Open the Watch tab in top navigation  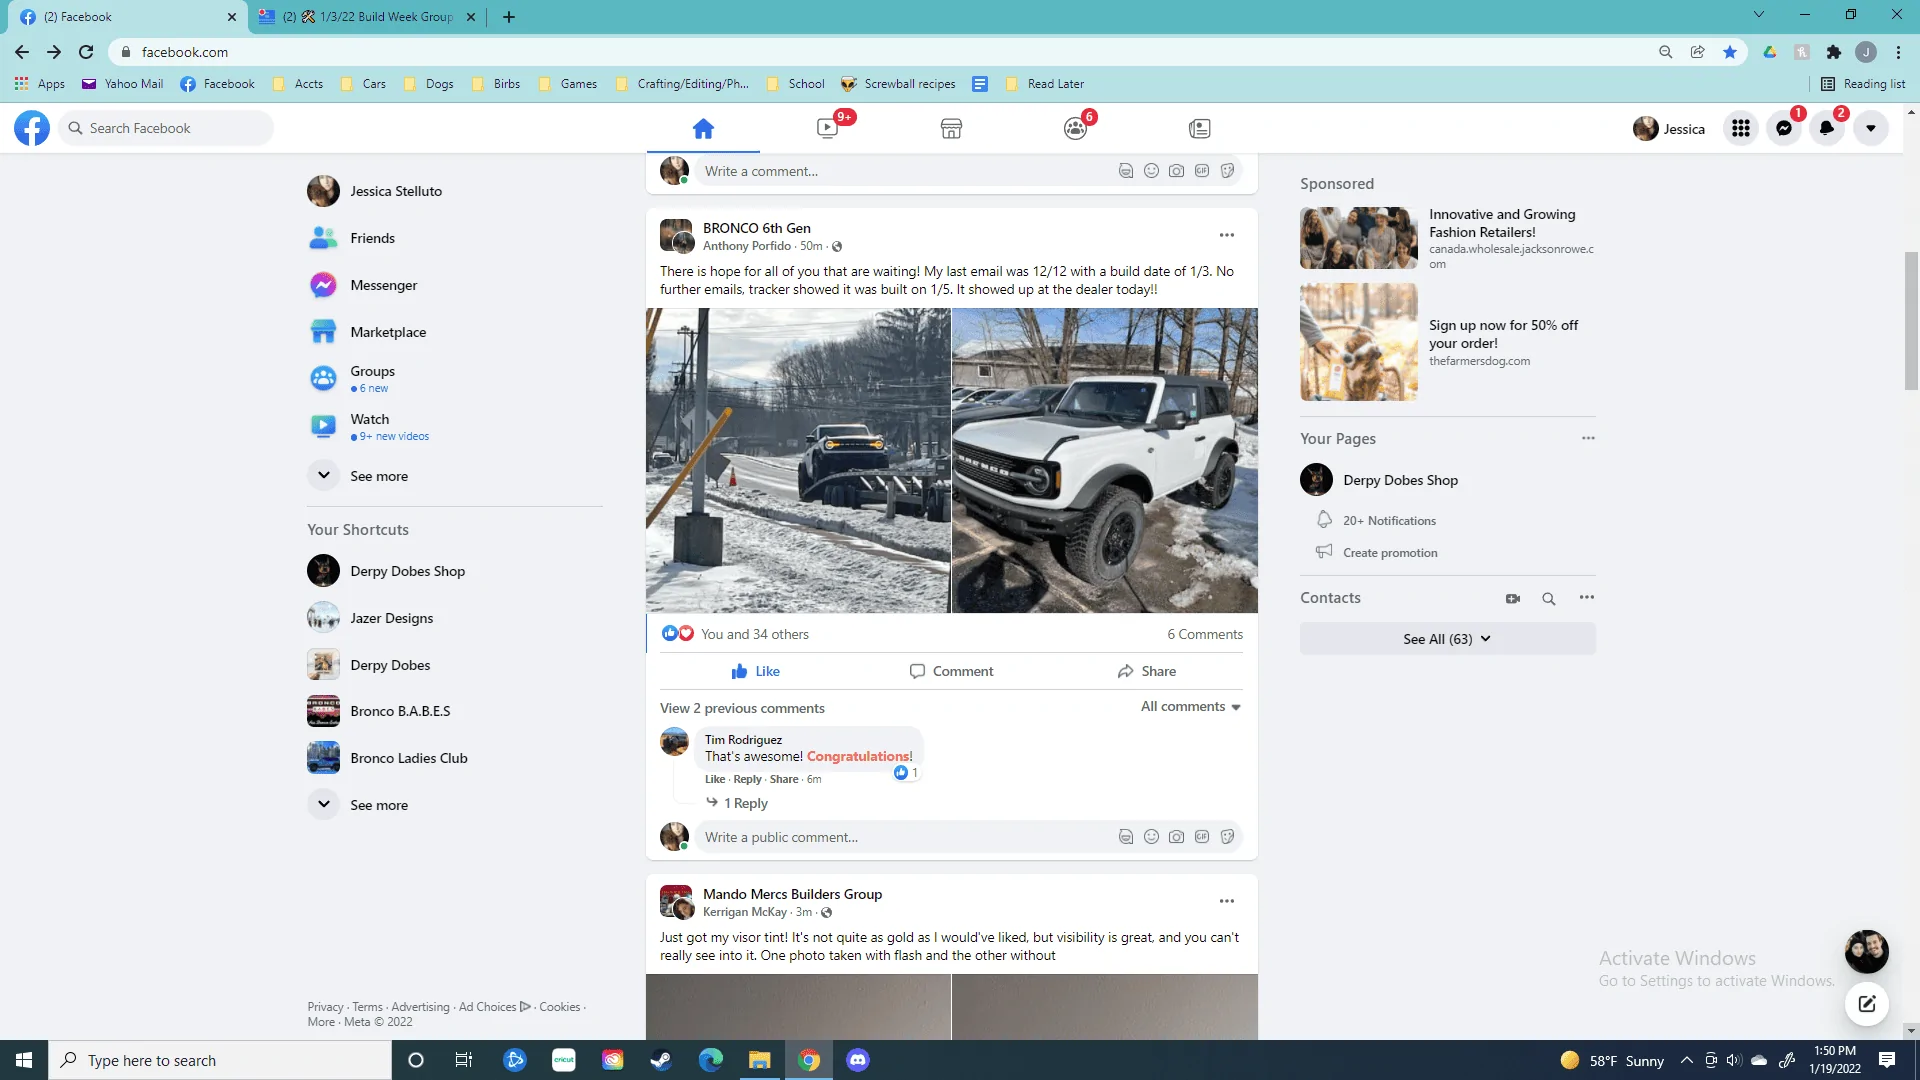point(827,128)
